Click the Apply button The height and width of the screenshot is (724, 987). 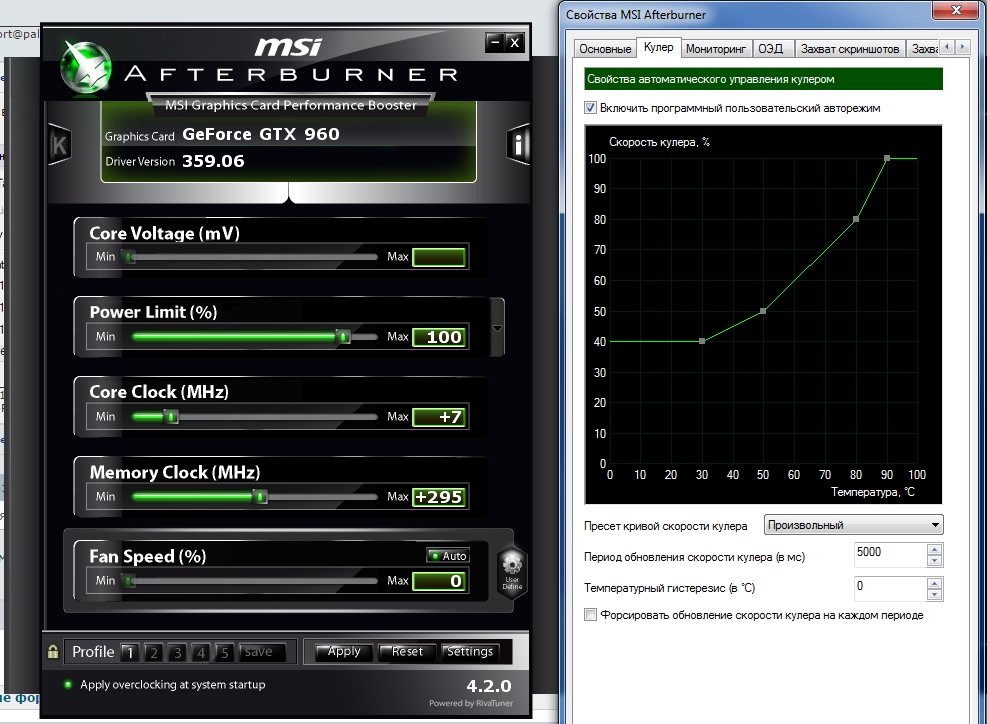(344, 652)
